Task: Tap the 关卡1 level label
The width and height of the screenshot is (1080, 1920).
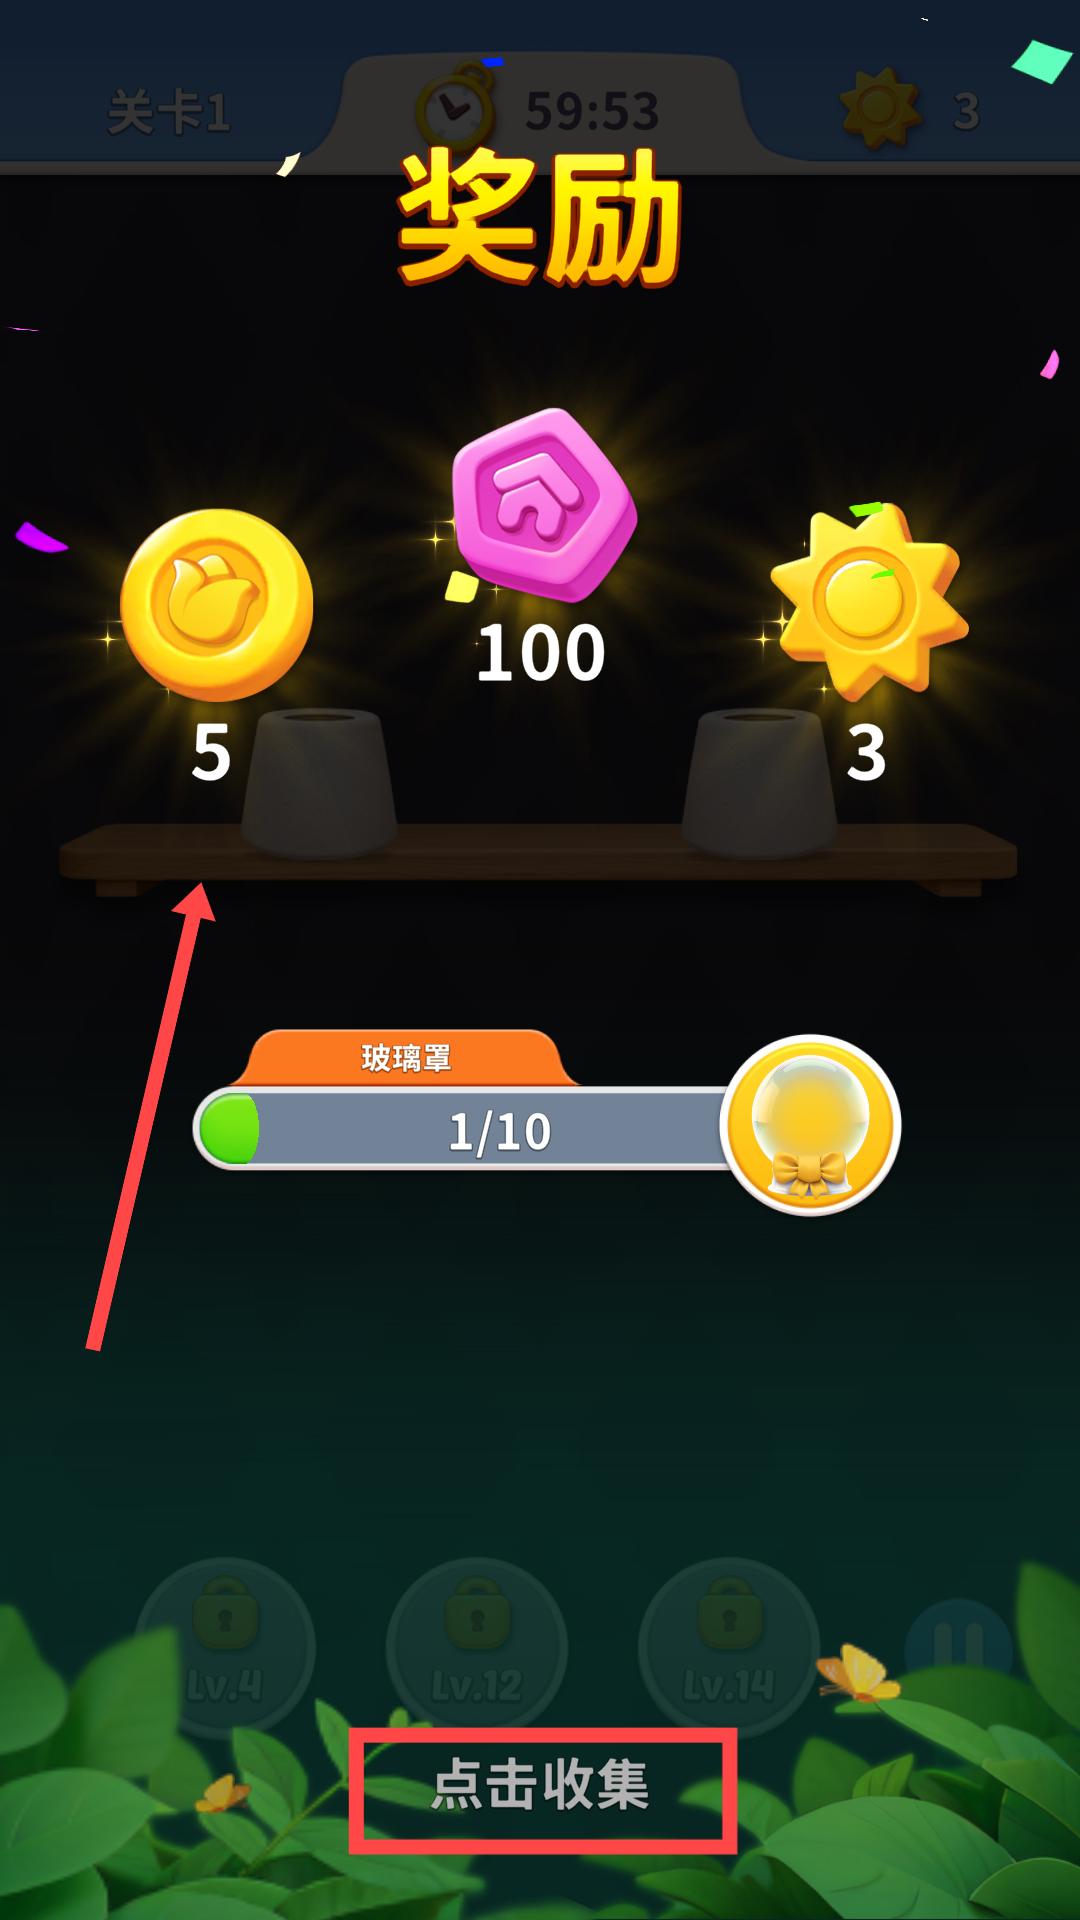Action: [x=169, y=112]
